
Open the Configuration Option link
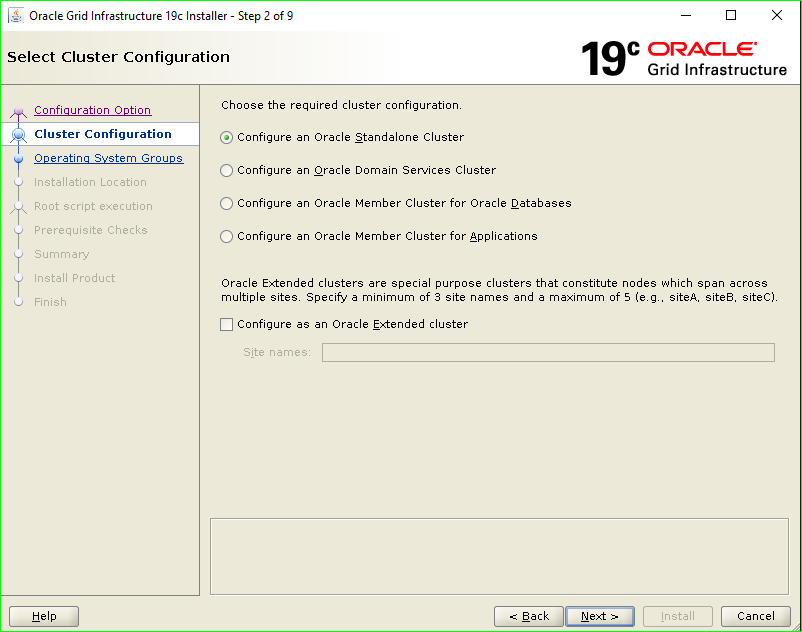(92, 110)
